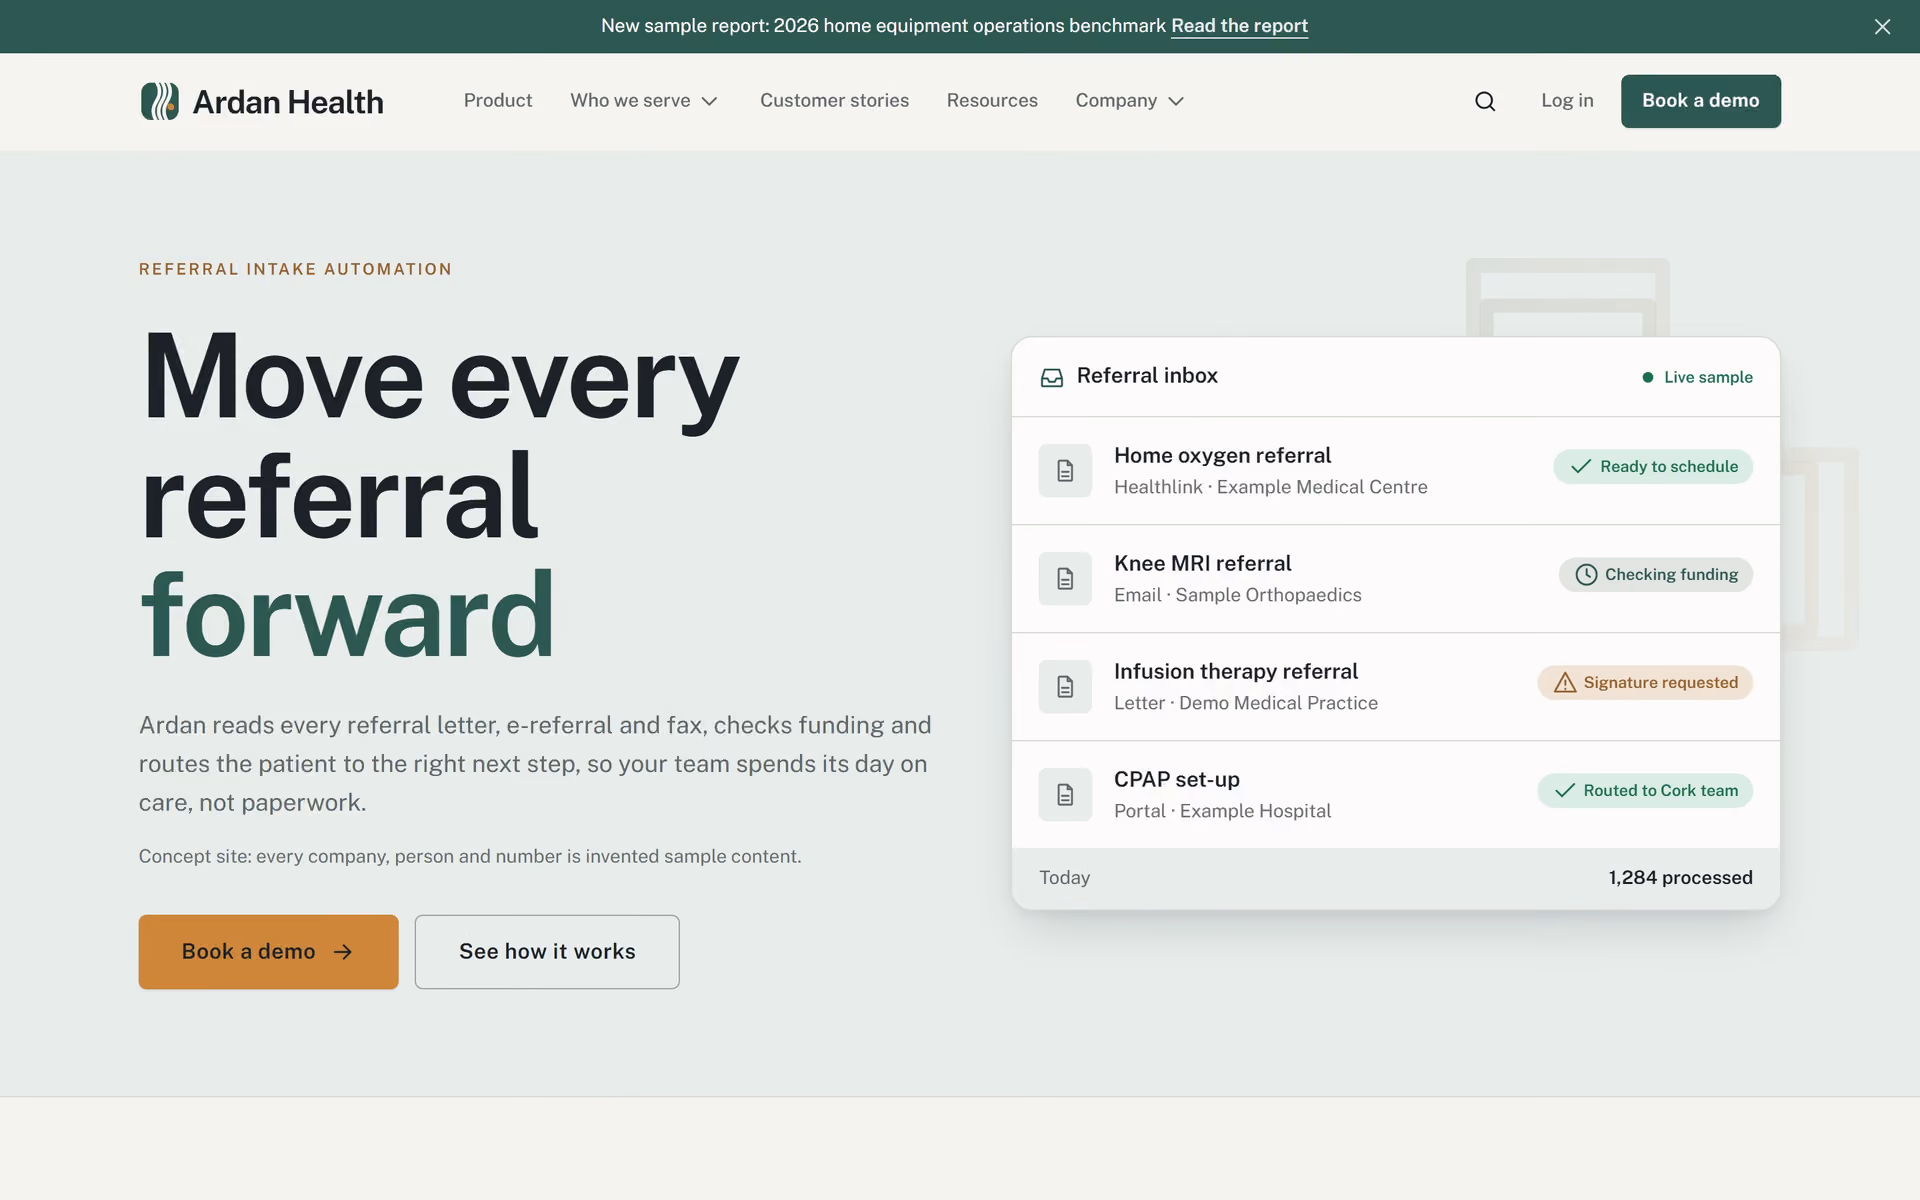The width and height of the screenshot is (1920, 1200).
Task: Click the document icon beside Infusion therapy referral
Action: pos(1065,687)
